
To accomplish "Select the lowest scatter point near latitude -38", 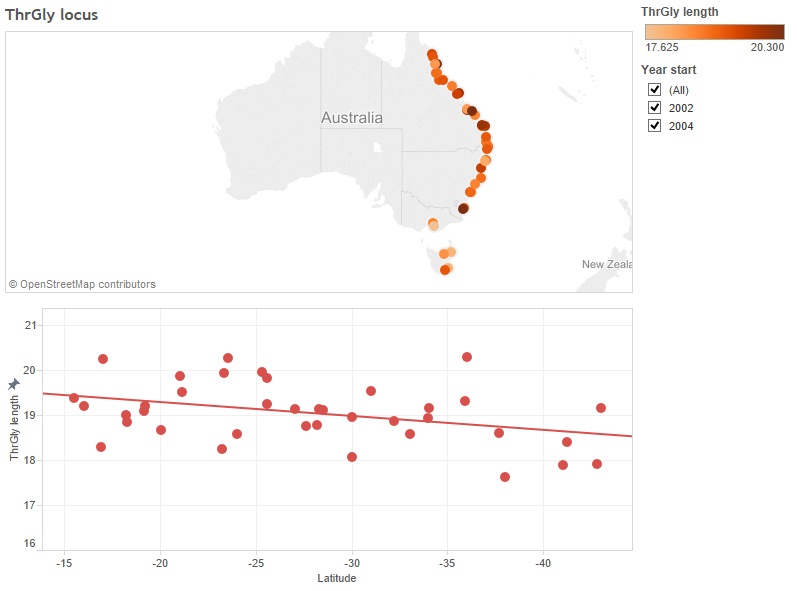I will click(505, 477).
